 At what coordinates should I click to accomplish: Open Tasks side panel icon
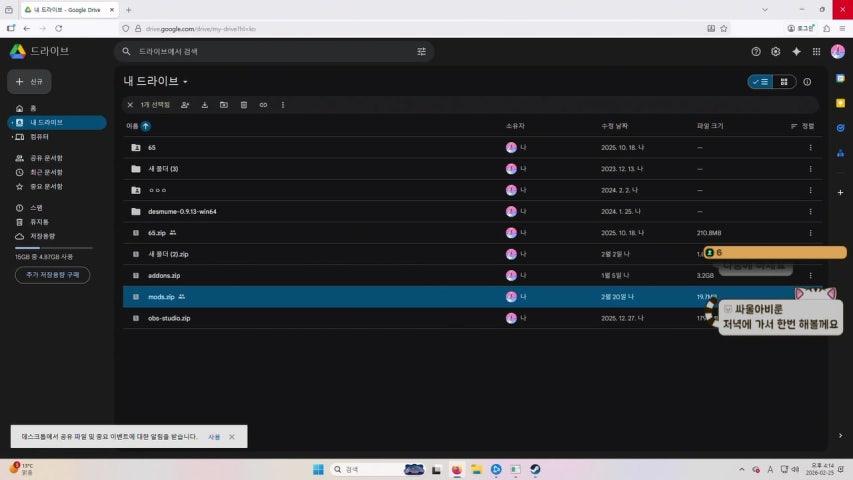tap(840, 128)
